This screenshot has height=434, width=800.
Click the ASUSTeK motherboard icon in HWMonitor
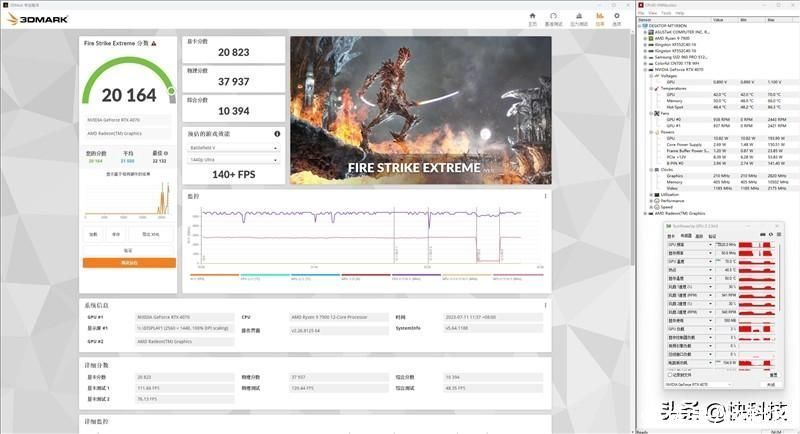click(x=651, y=32)
